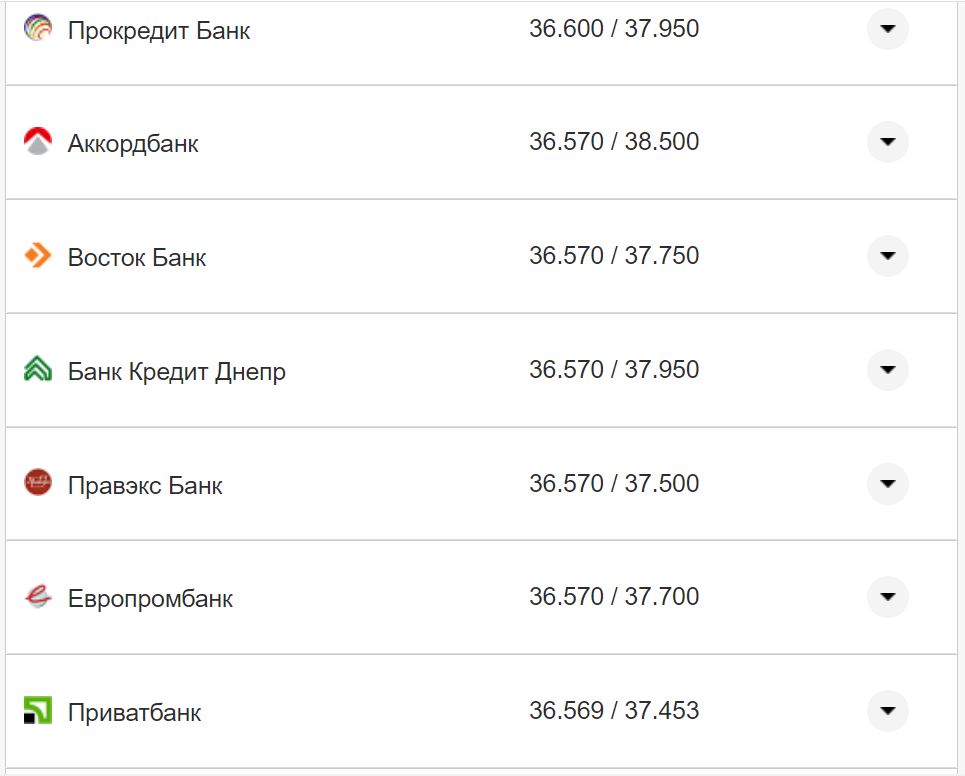Select the Правэкс Банк name text

point(145,486)
